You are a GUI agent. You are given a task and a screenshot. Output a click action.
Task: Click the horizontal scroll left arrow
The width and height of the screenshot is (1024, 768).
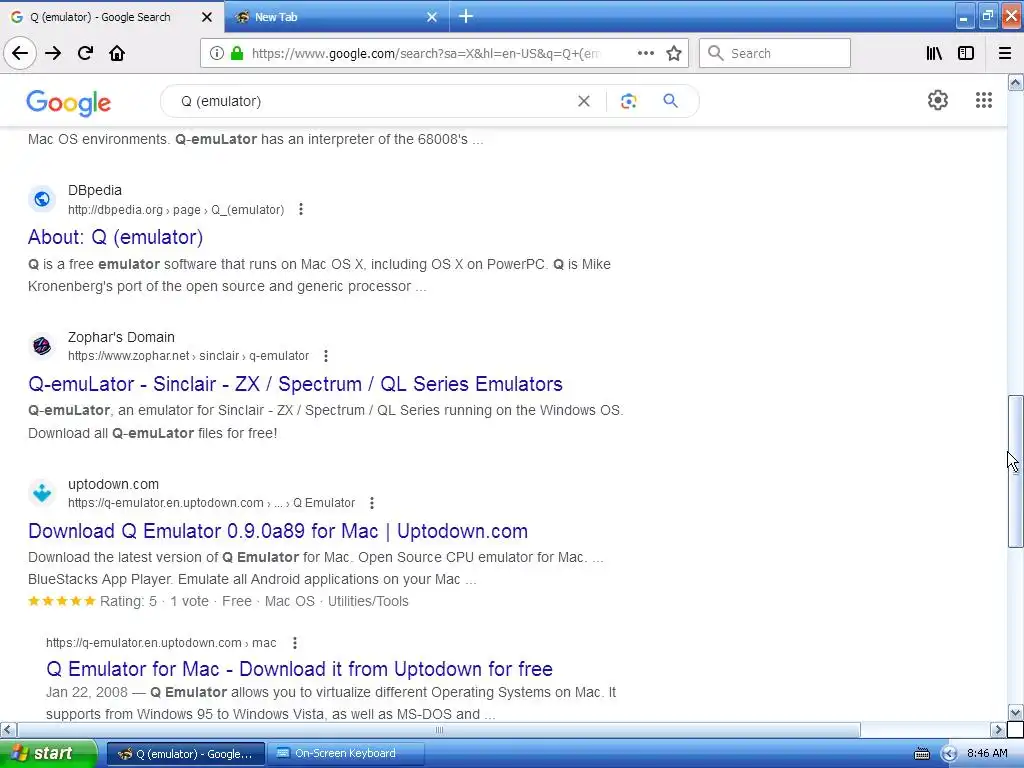8,729
